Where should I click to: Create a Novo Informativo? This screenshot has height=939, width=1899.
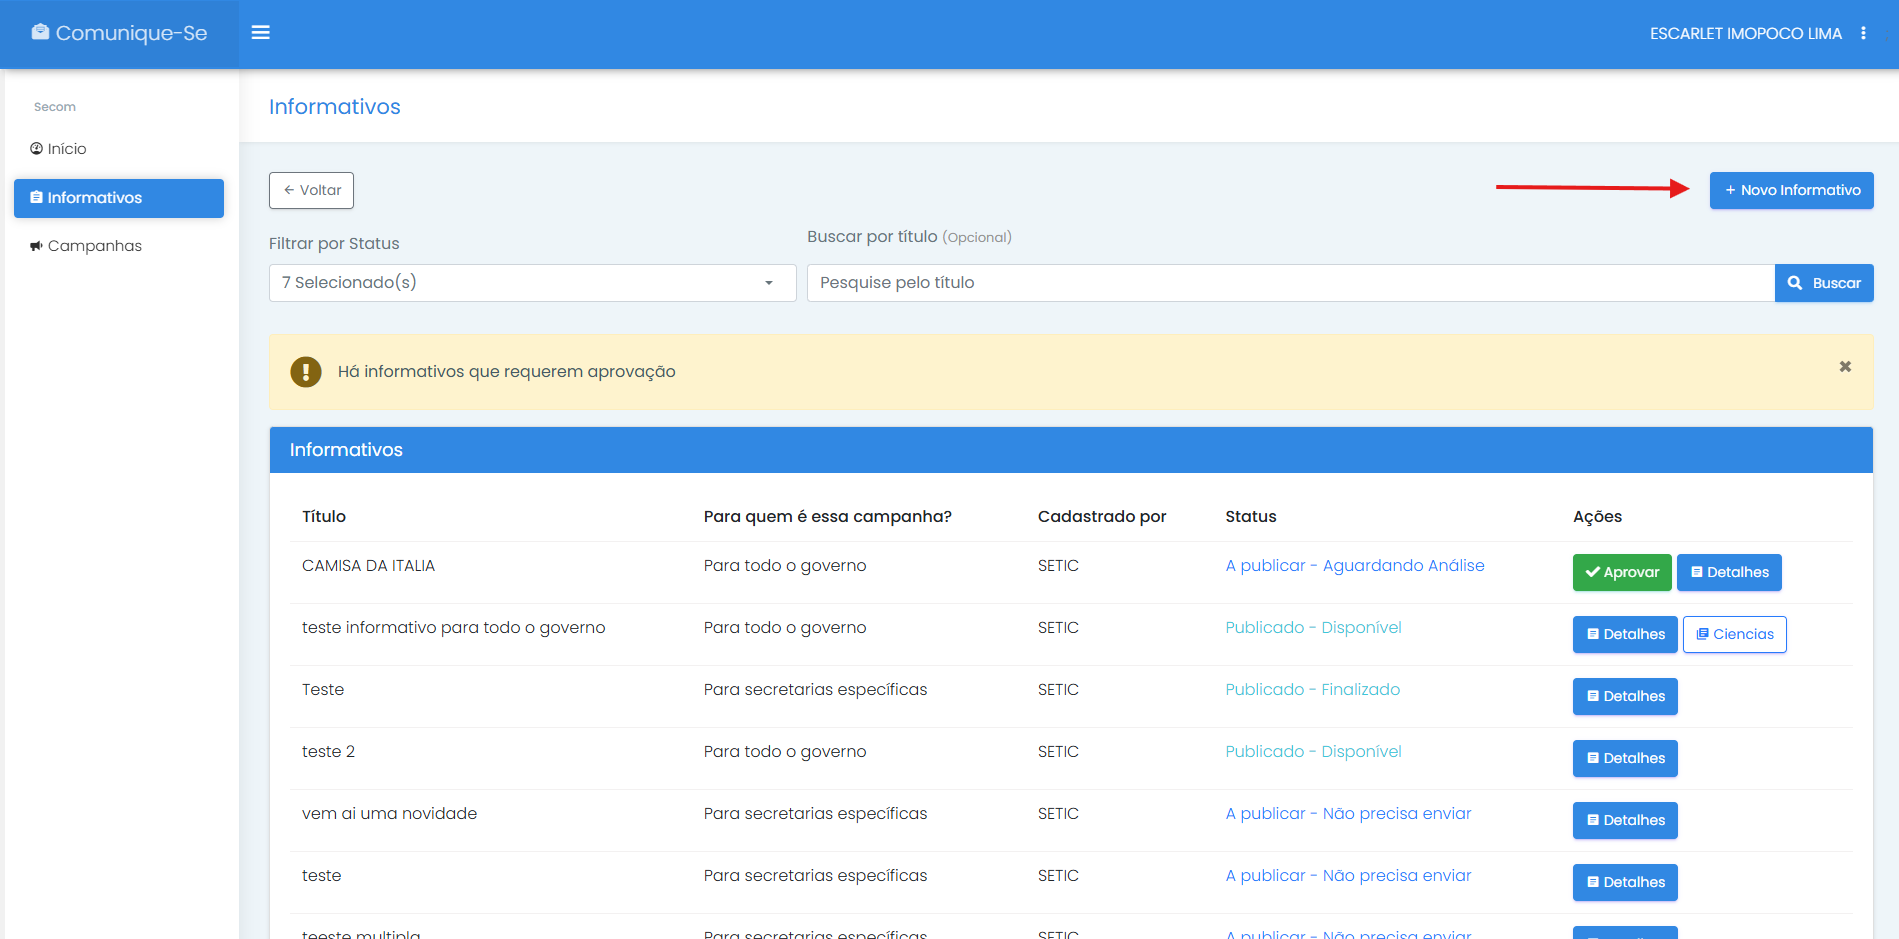pyautogui.click(x=1791, y=190)
